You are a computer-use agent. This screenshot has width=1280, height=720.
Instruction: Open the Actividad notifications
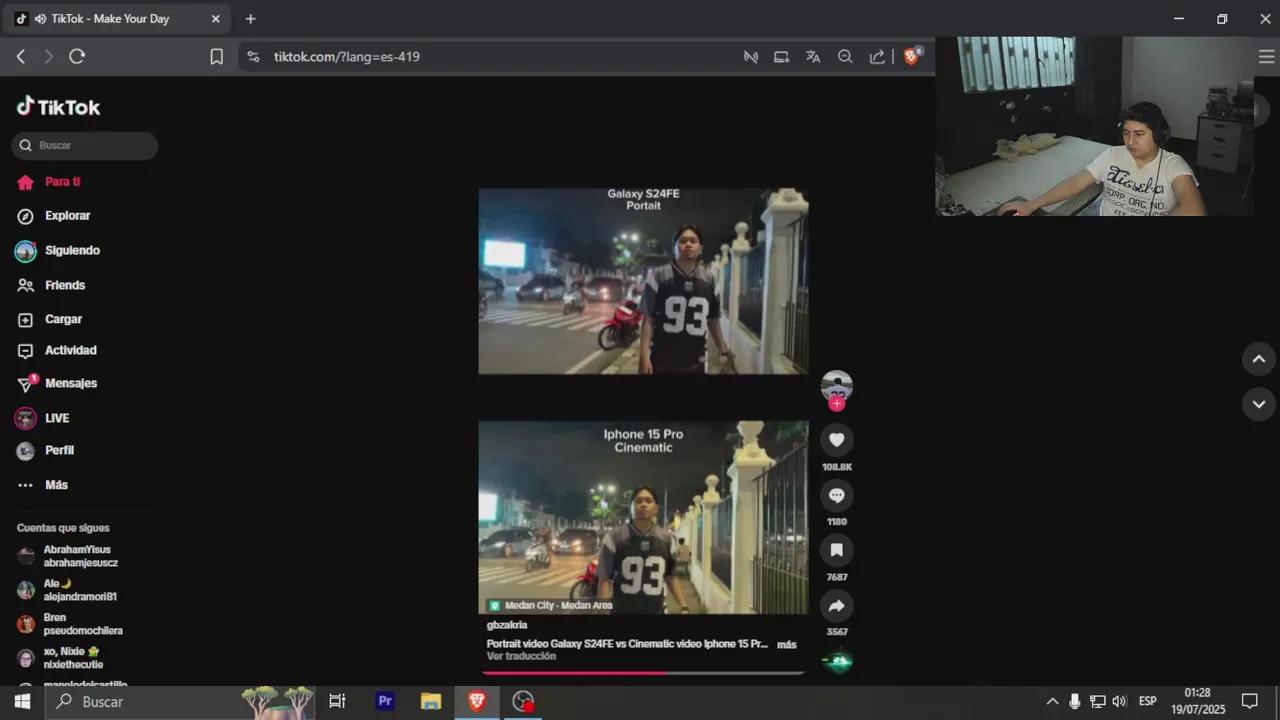[70, 351]
